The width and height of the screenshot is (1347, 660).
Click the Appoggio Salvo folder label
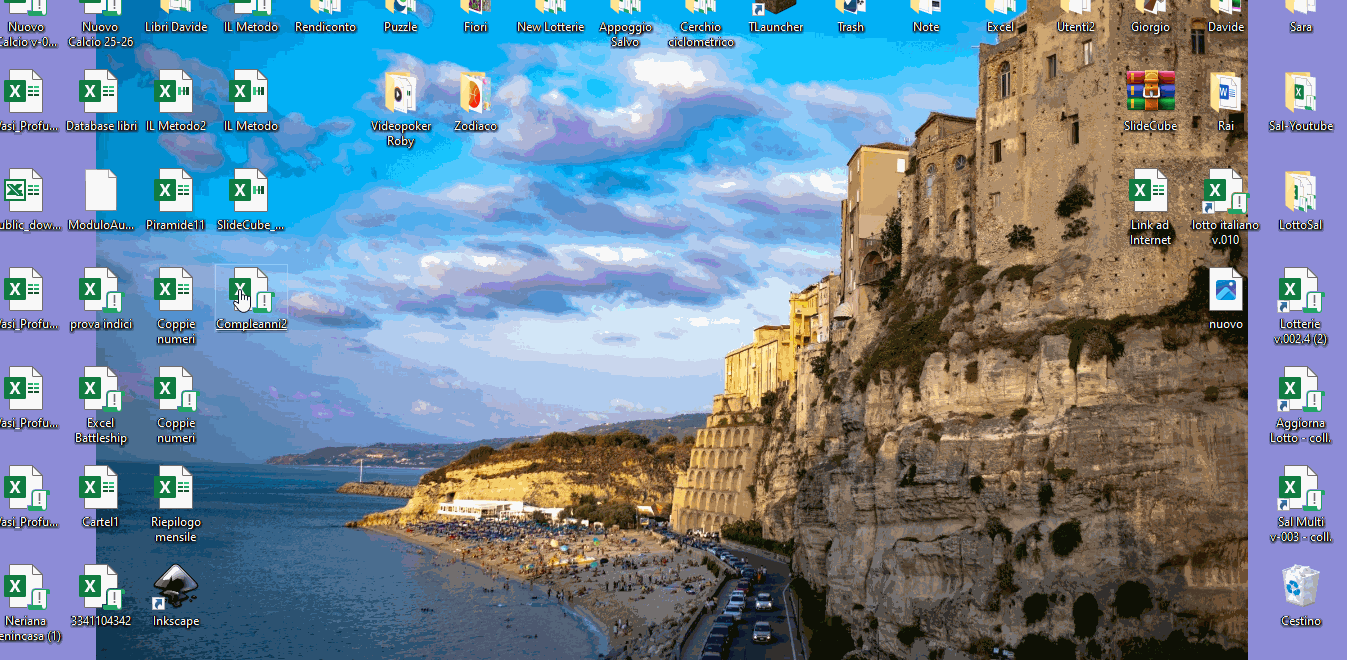(x=626, y=34)
